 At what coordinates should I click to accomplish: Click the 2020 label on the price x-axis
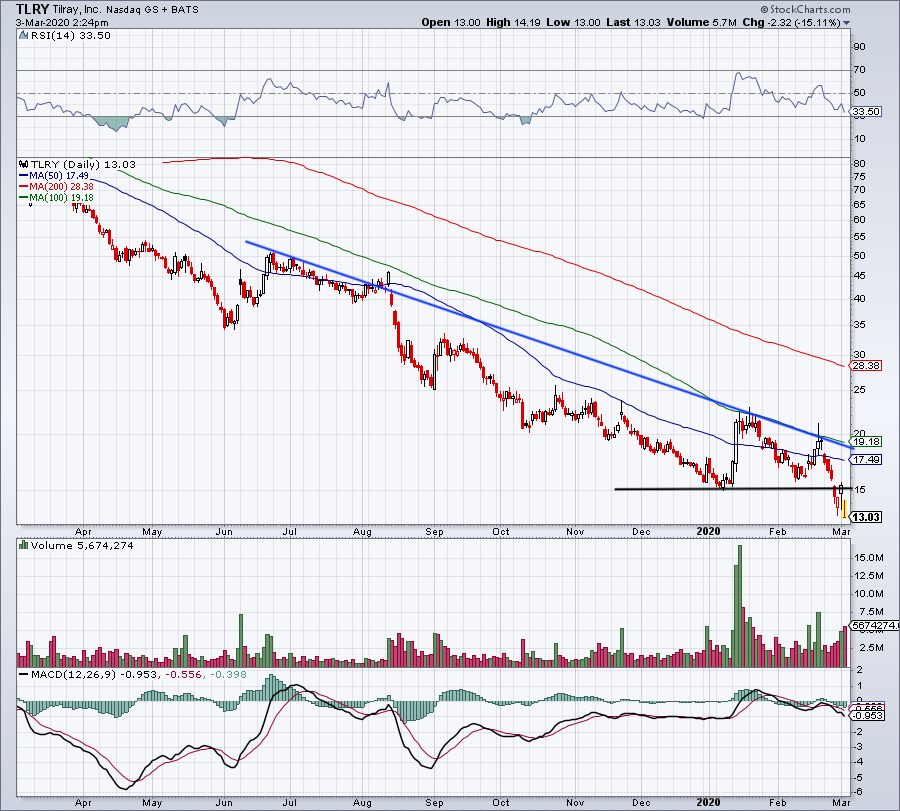(x=707, y=531)
